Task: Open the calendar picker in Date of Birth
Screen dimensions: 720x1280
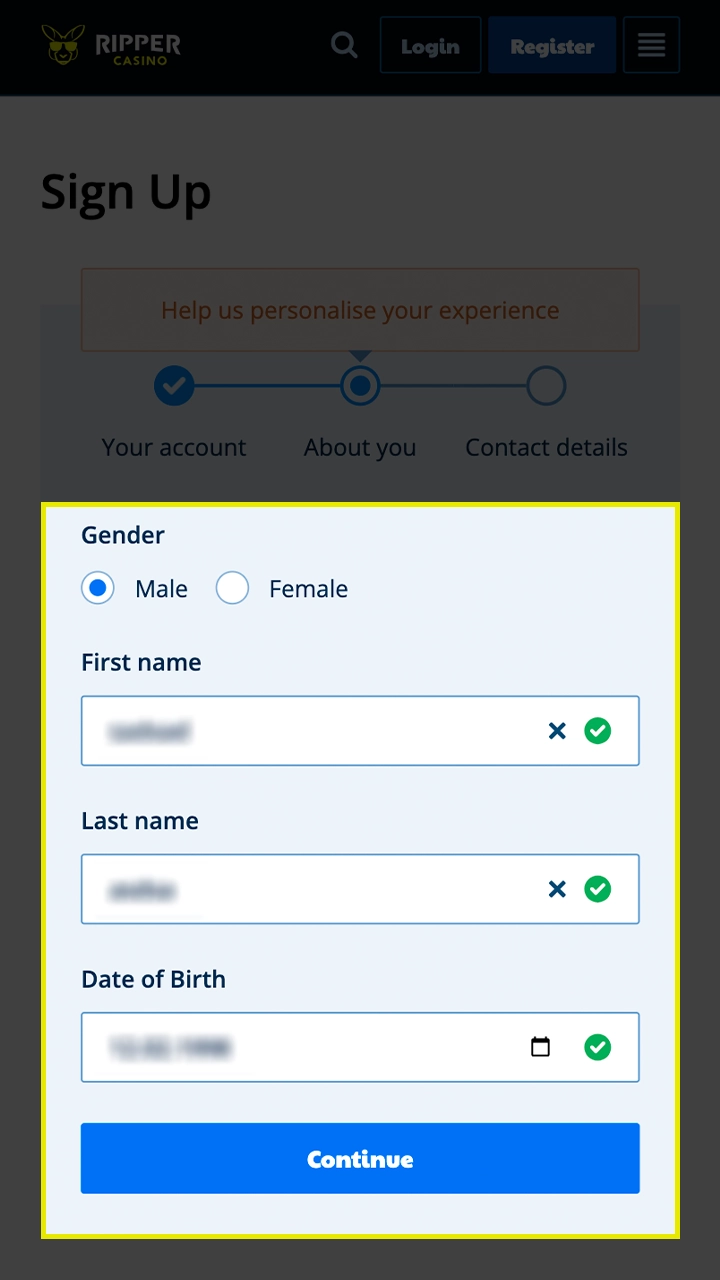Action: click(540, 1047)
